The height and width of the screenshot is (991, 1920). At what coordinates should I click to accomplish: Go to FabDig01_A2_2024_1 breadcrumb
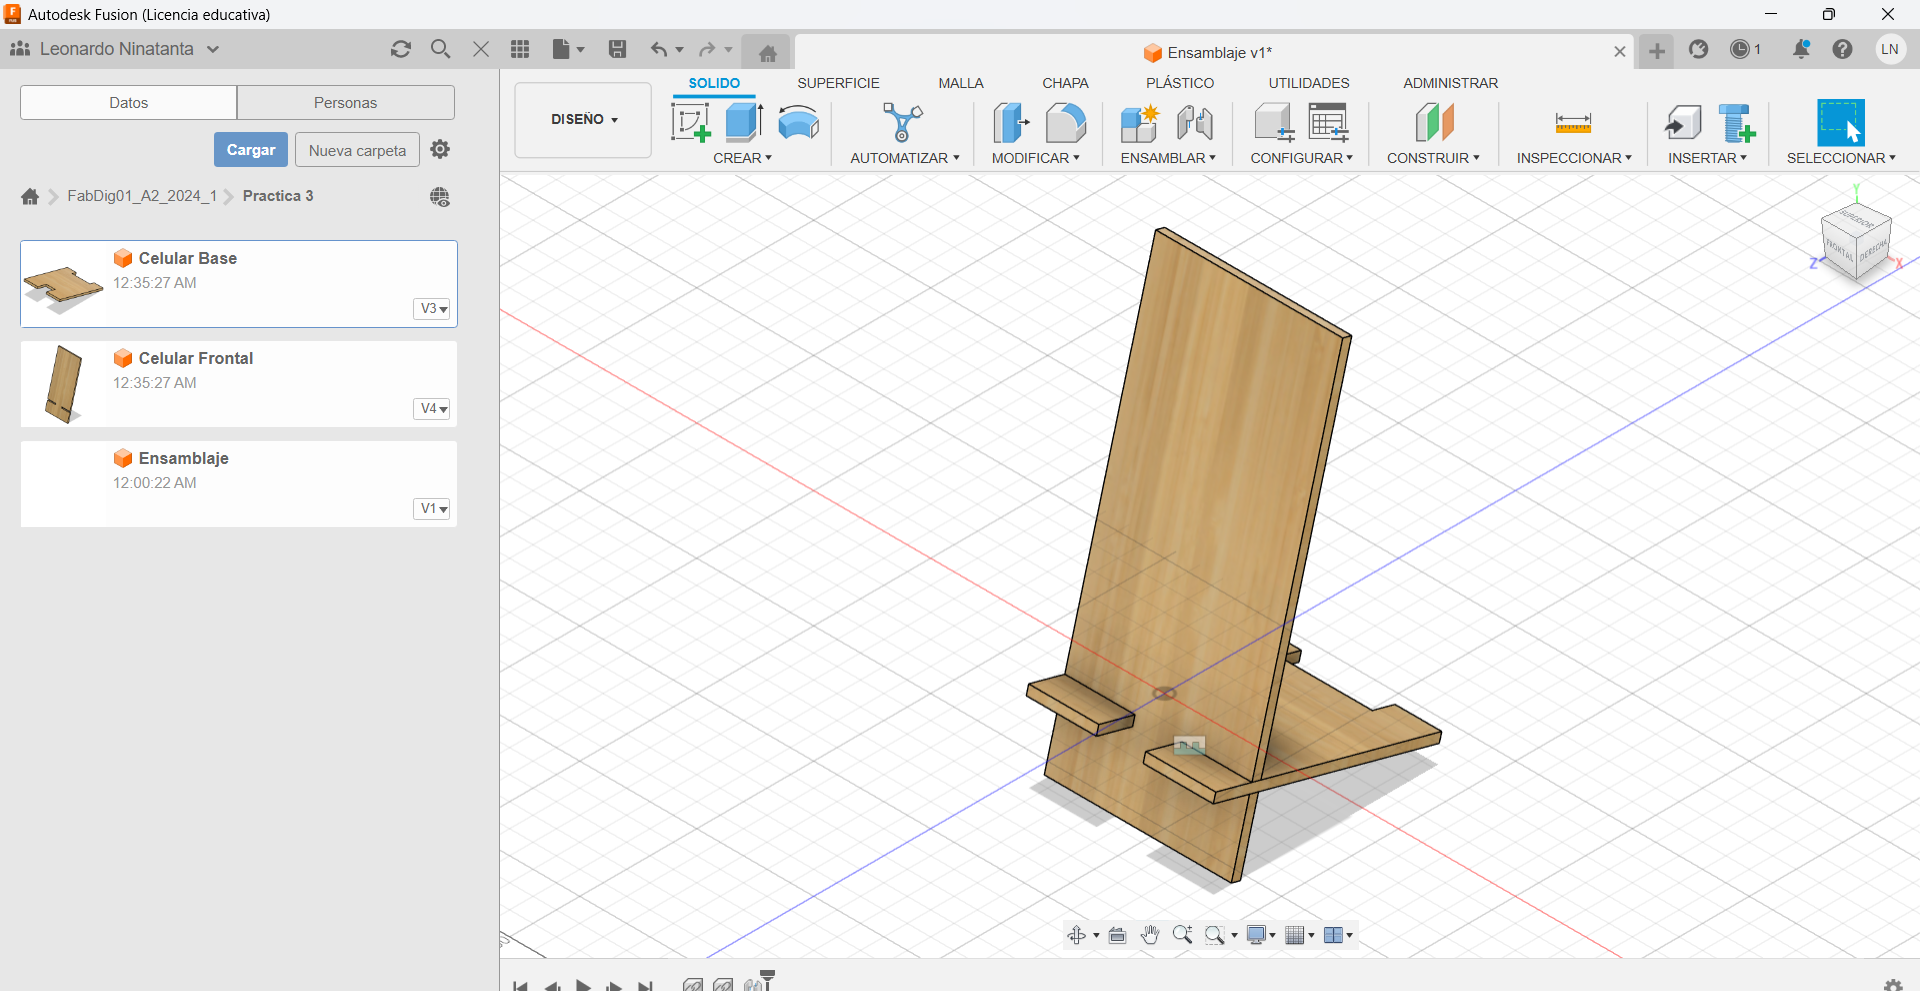[x=142, y=196]
